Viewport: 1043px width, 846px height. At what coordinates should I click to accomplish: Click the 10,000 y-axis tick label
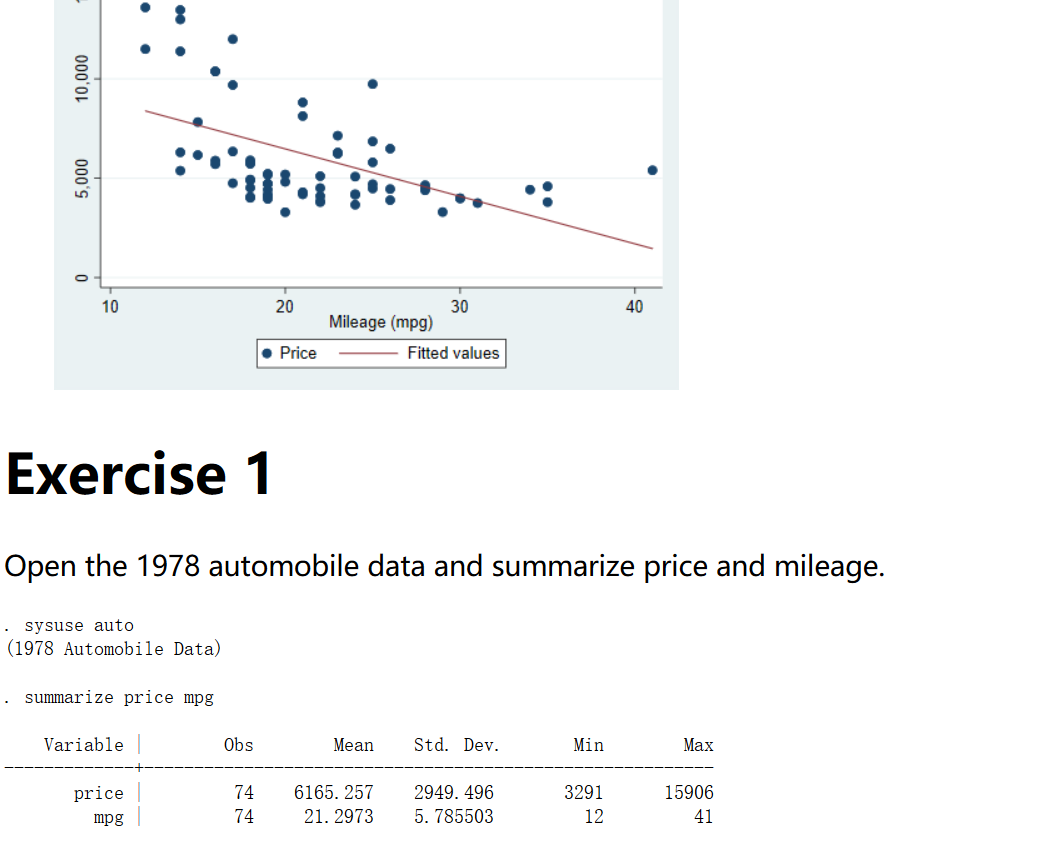82,79
